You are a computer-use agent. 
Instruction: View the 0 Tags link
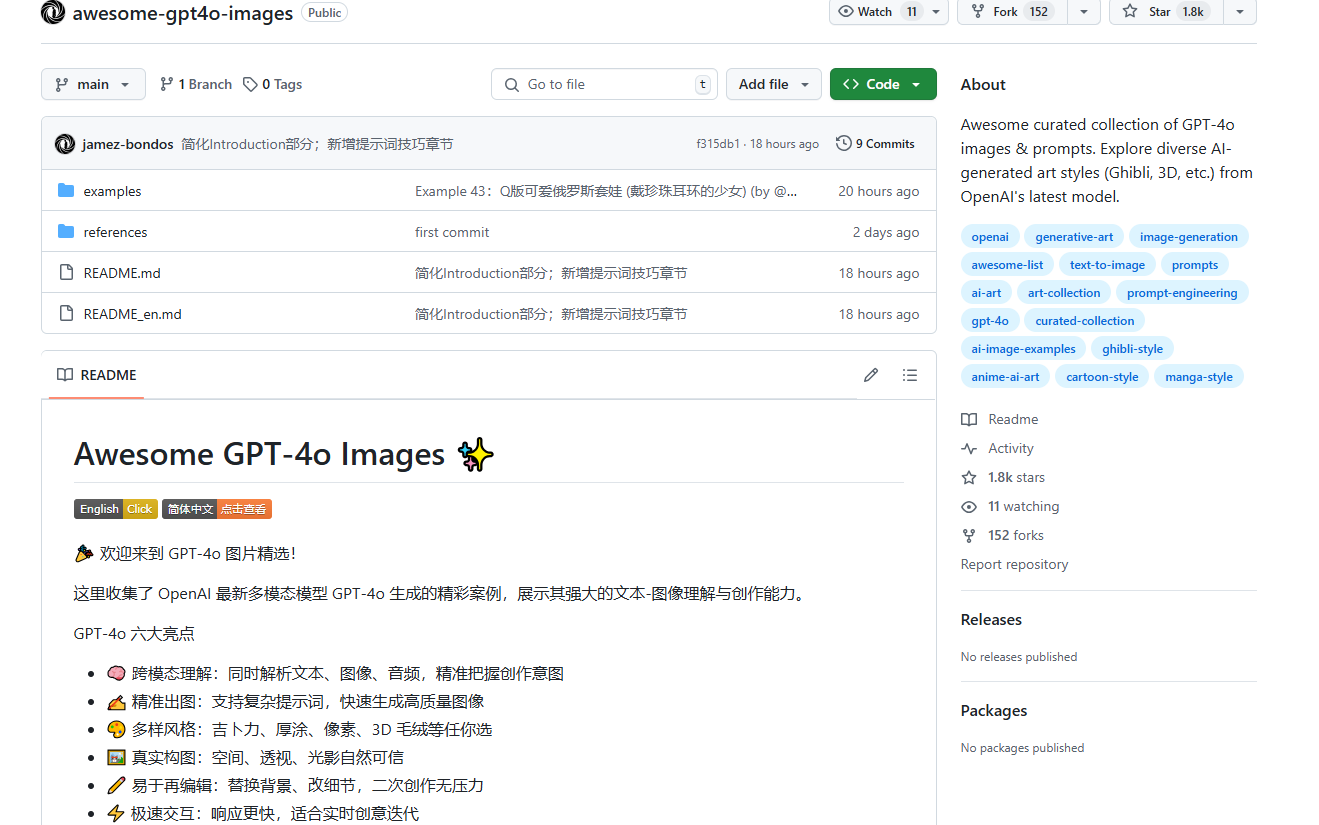(x=272, y=84)
